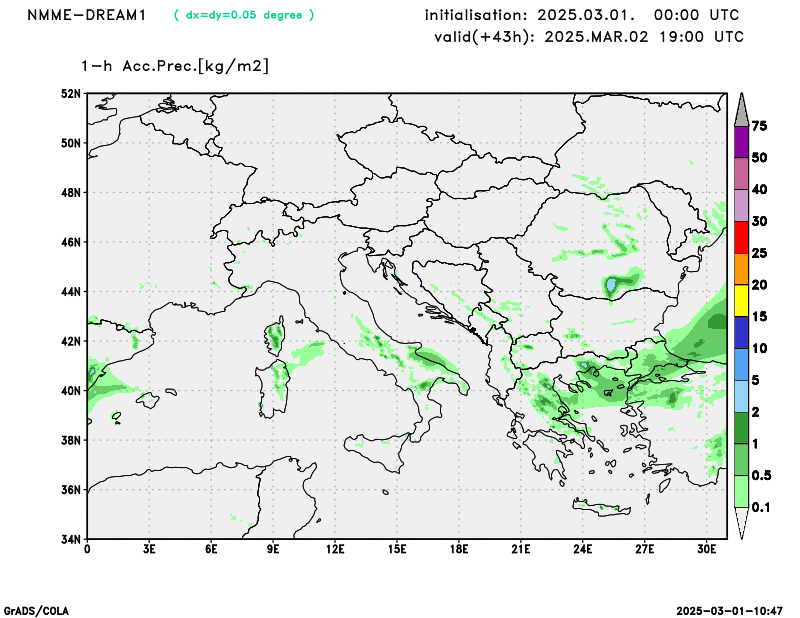
Task: Click the 12E longitude axis label
Action: (x=335, y=550)
